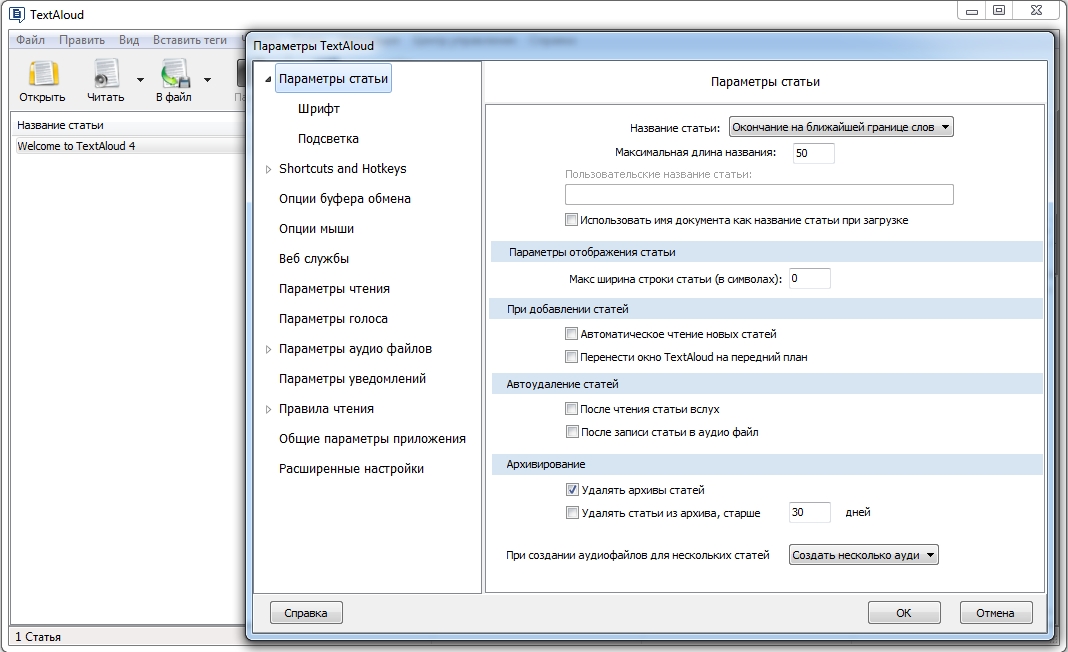Select the Welcome to TextAloud 4 article
The width and height of the screenshot is (1068, 652).
[129, 146]
